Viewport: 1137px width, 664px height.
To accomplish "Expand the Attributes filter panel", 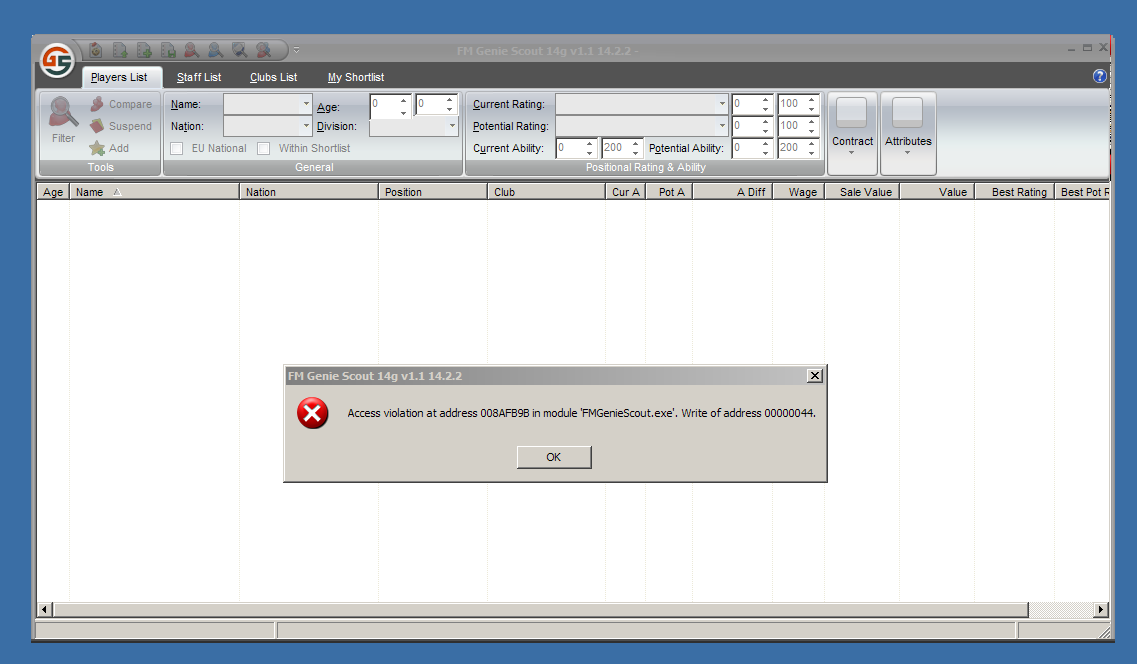I will (x=908, y=133).
